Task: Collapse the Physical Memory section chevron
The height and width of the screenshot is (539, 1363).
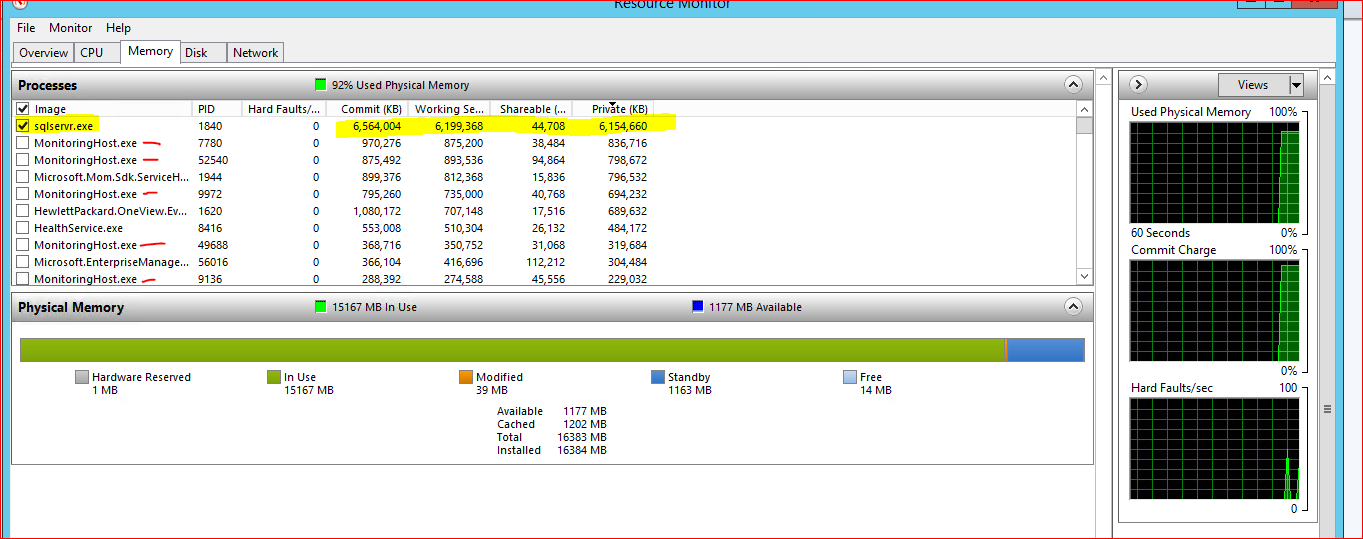Action: coord(1073,307)
